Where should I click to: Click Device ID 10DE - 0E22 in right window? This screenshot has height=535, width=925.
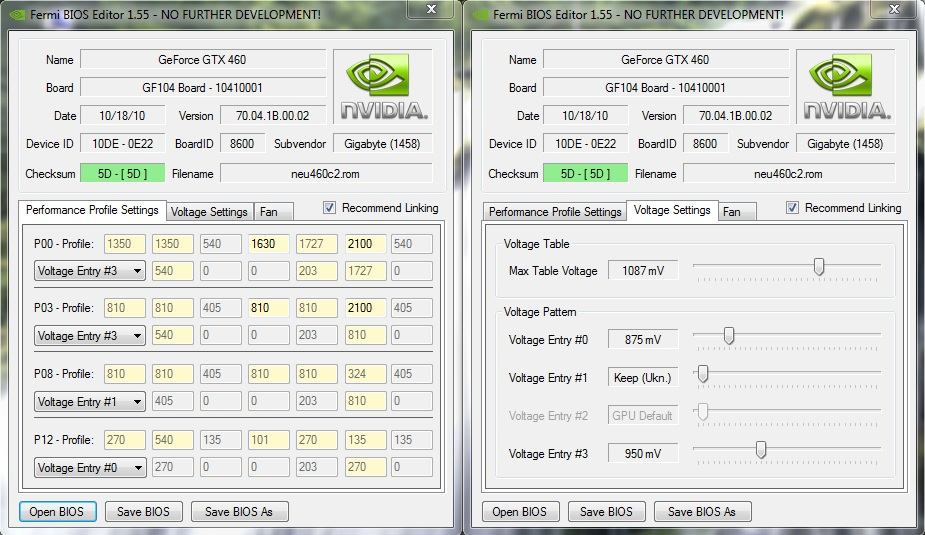585,144
